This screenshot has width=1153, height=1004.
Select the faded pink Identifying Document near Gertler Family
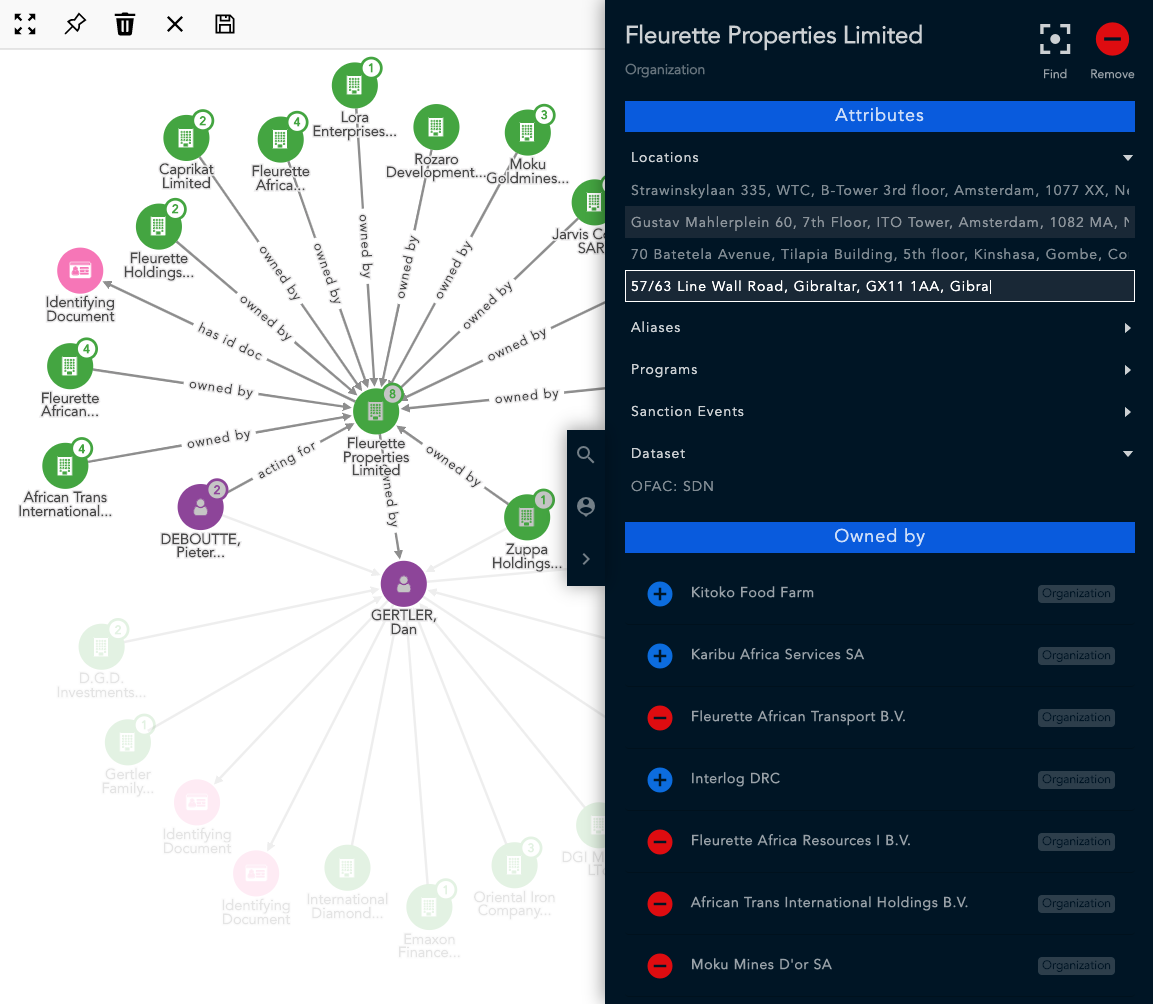[x=197, y=802]
